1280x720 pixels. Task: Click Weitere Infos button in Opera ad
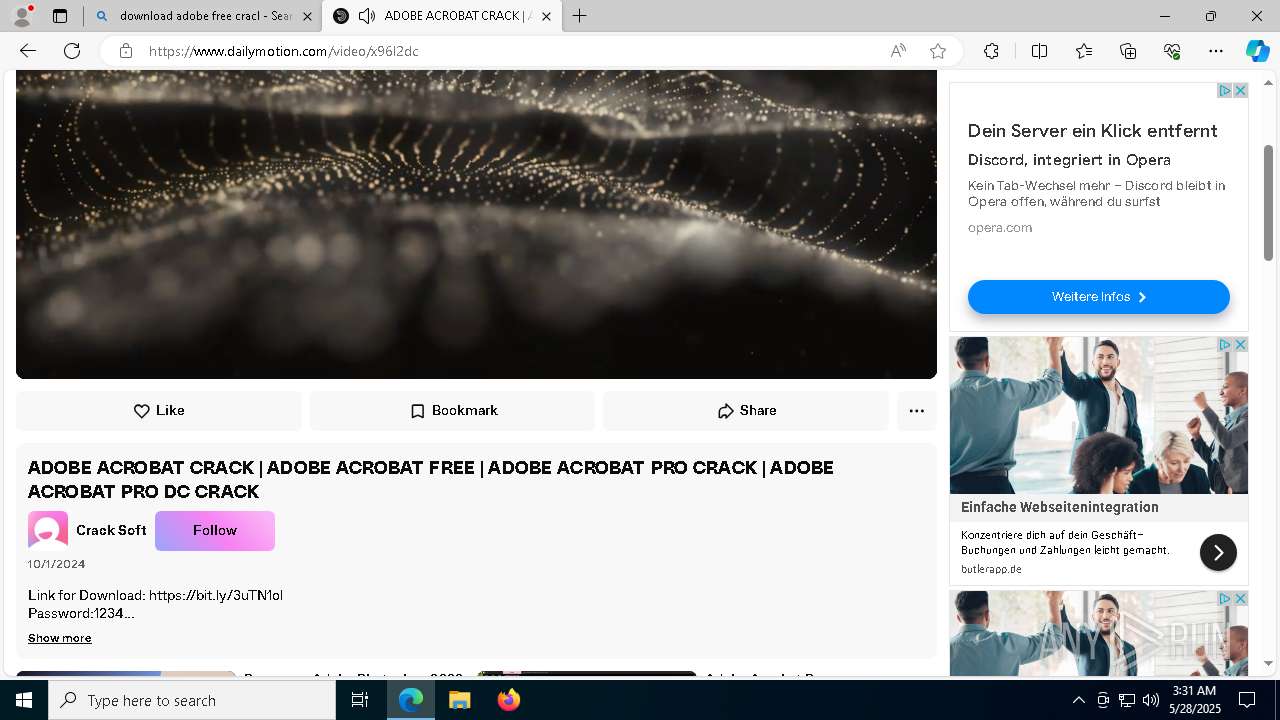tap(1098, 297)
